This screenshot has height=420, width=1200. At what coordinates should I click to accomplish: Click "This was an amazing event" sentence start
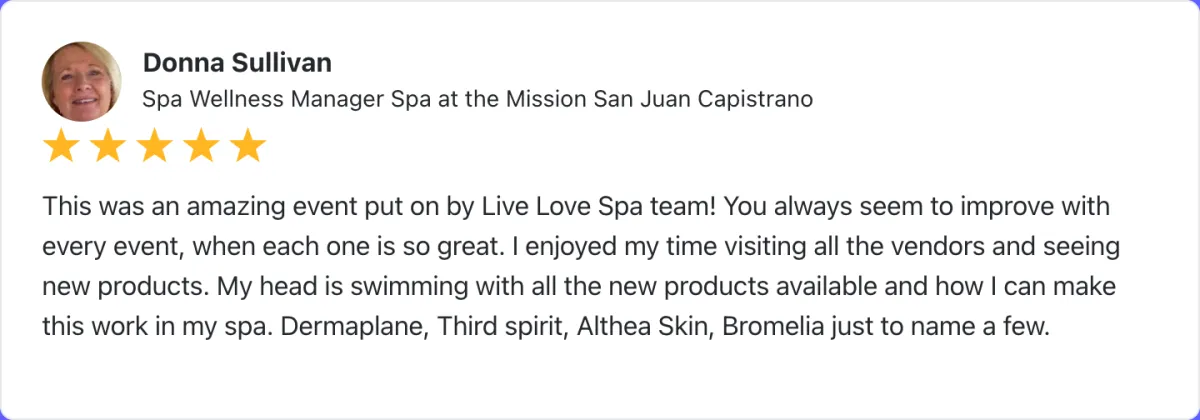[170, 208]
